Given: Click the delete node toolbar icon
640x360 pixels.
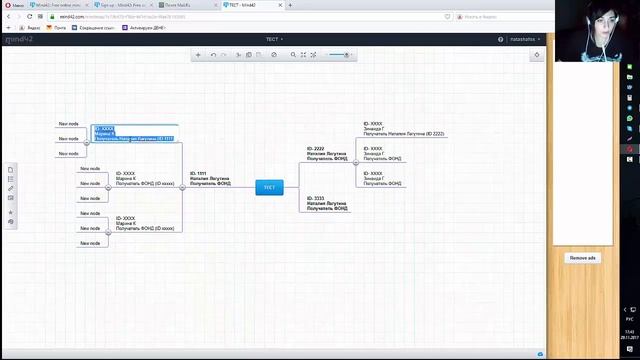Looking at the screenshot, I should click(274, 55).
